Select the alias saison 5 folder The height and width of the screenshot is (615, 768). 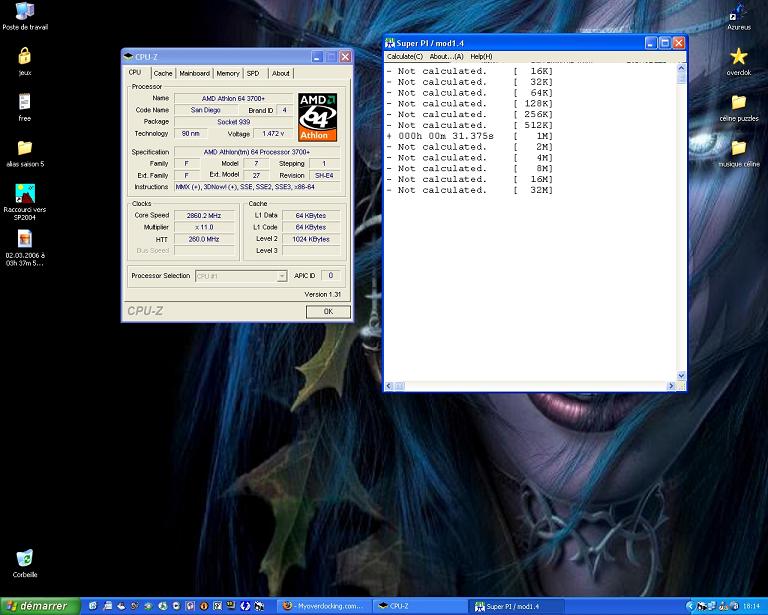click(x=24, y=147)
